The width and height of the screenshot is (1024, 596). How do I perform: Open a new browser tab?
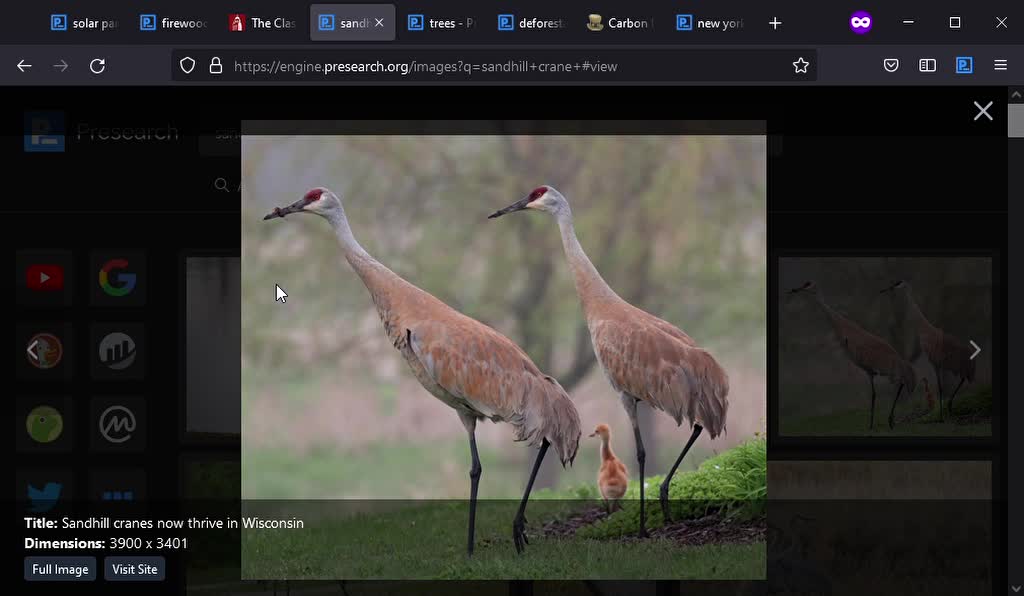[x=775, y=24]
